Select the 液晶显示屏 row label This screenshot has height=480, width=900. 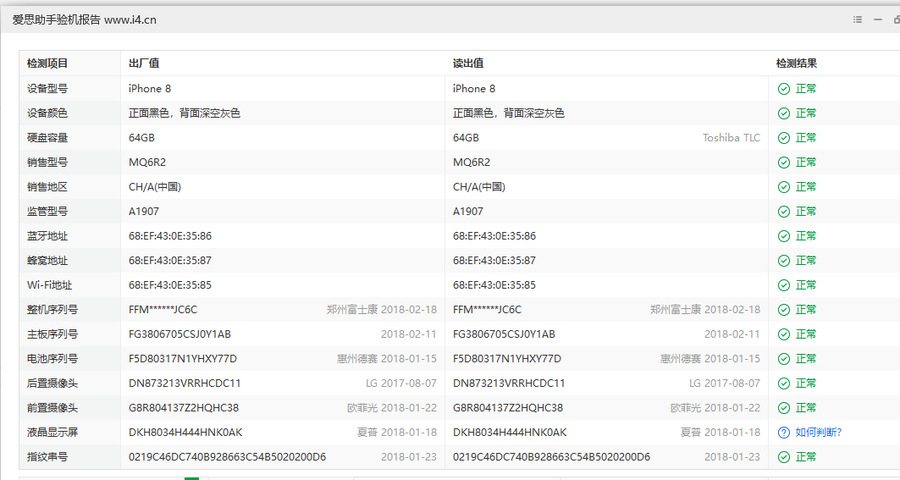click(x=52, y=432)
